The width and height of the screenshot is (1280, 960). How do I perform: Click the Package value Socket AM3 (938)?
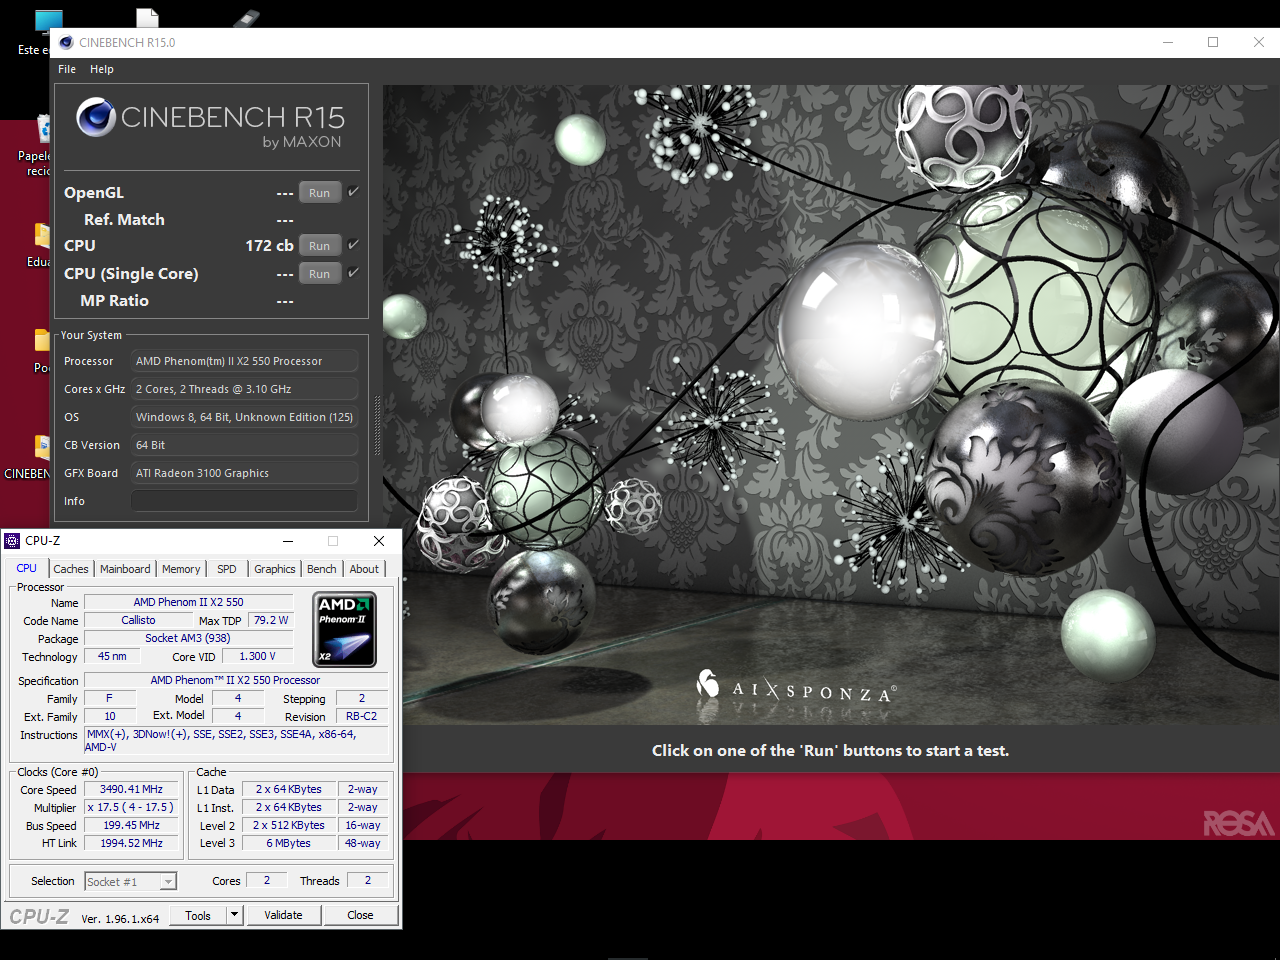pos(188,638)
